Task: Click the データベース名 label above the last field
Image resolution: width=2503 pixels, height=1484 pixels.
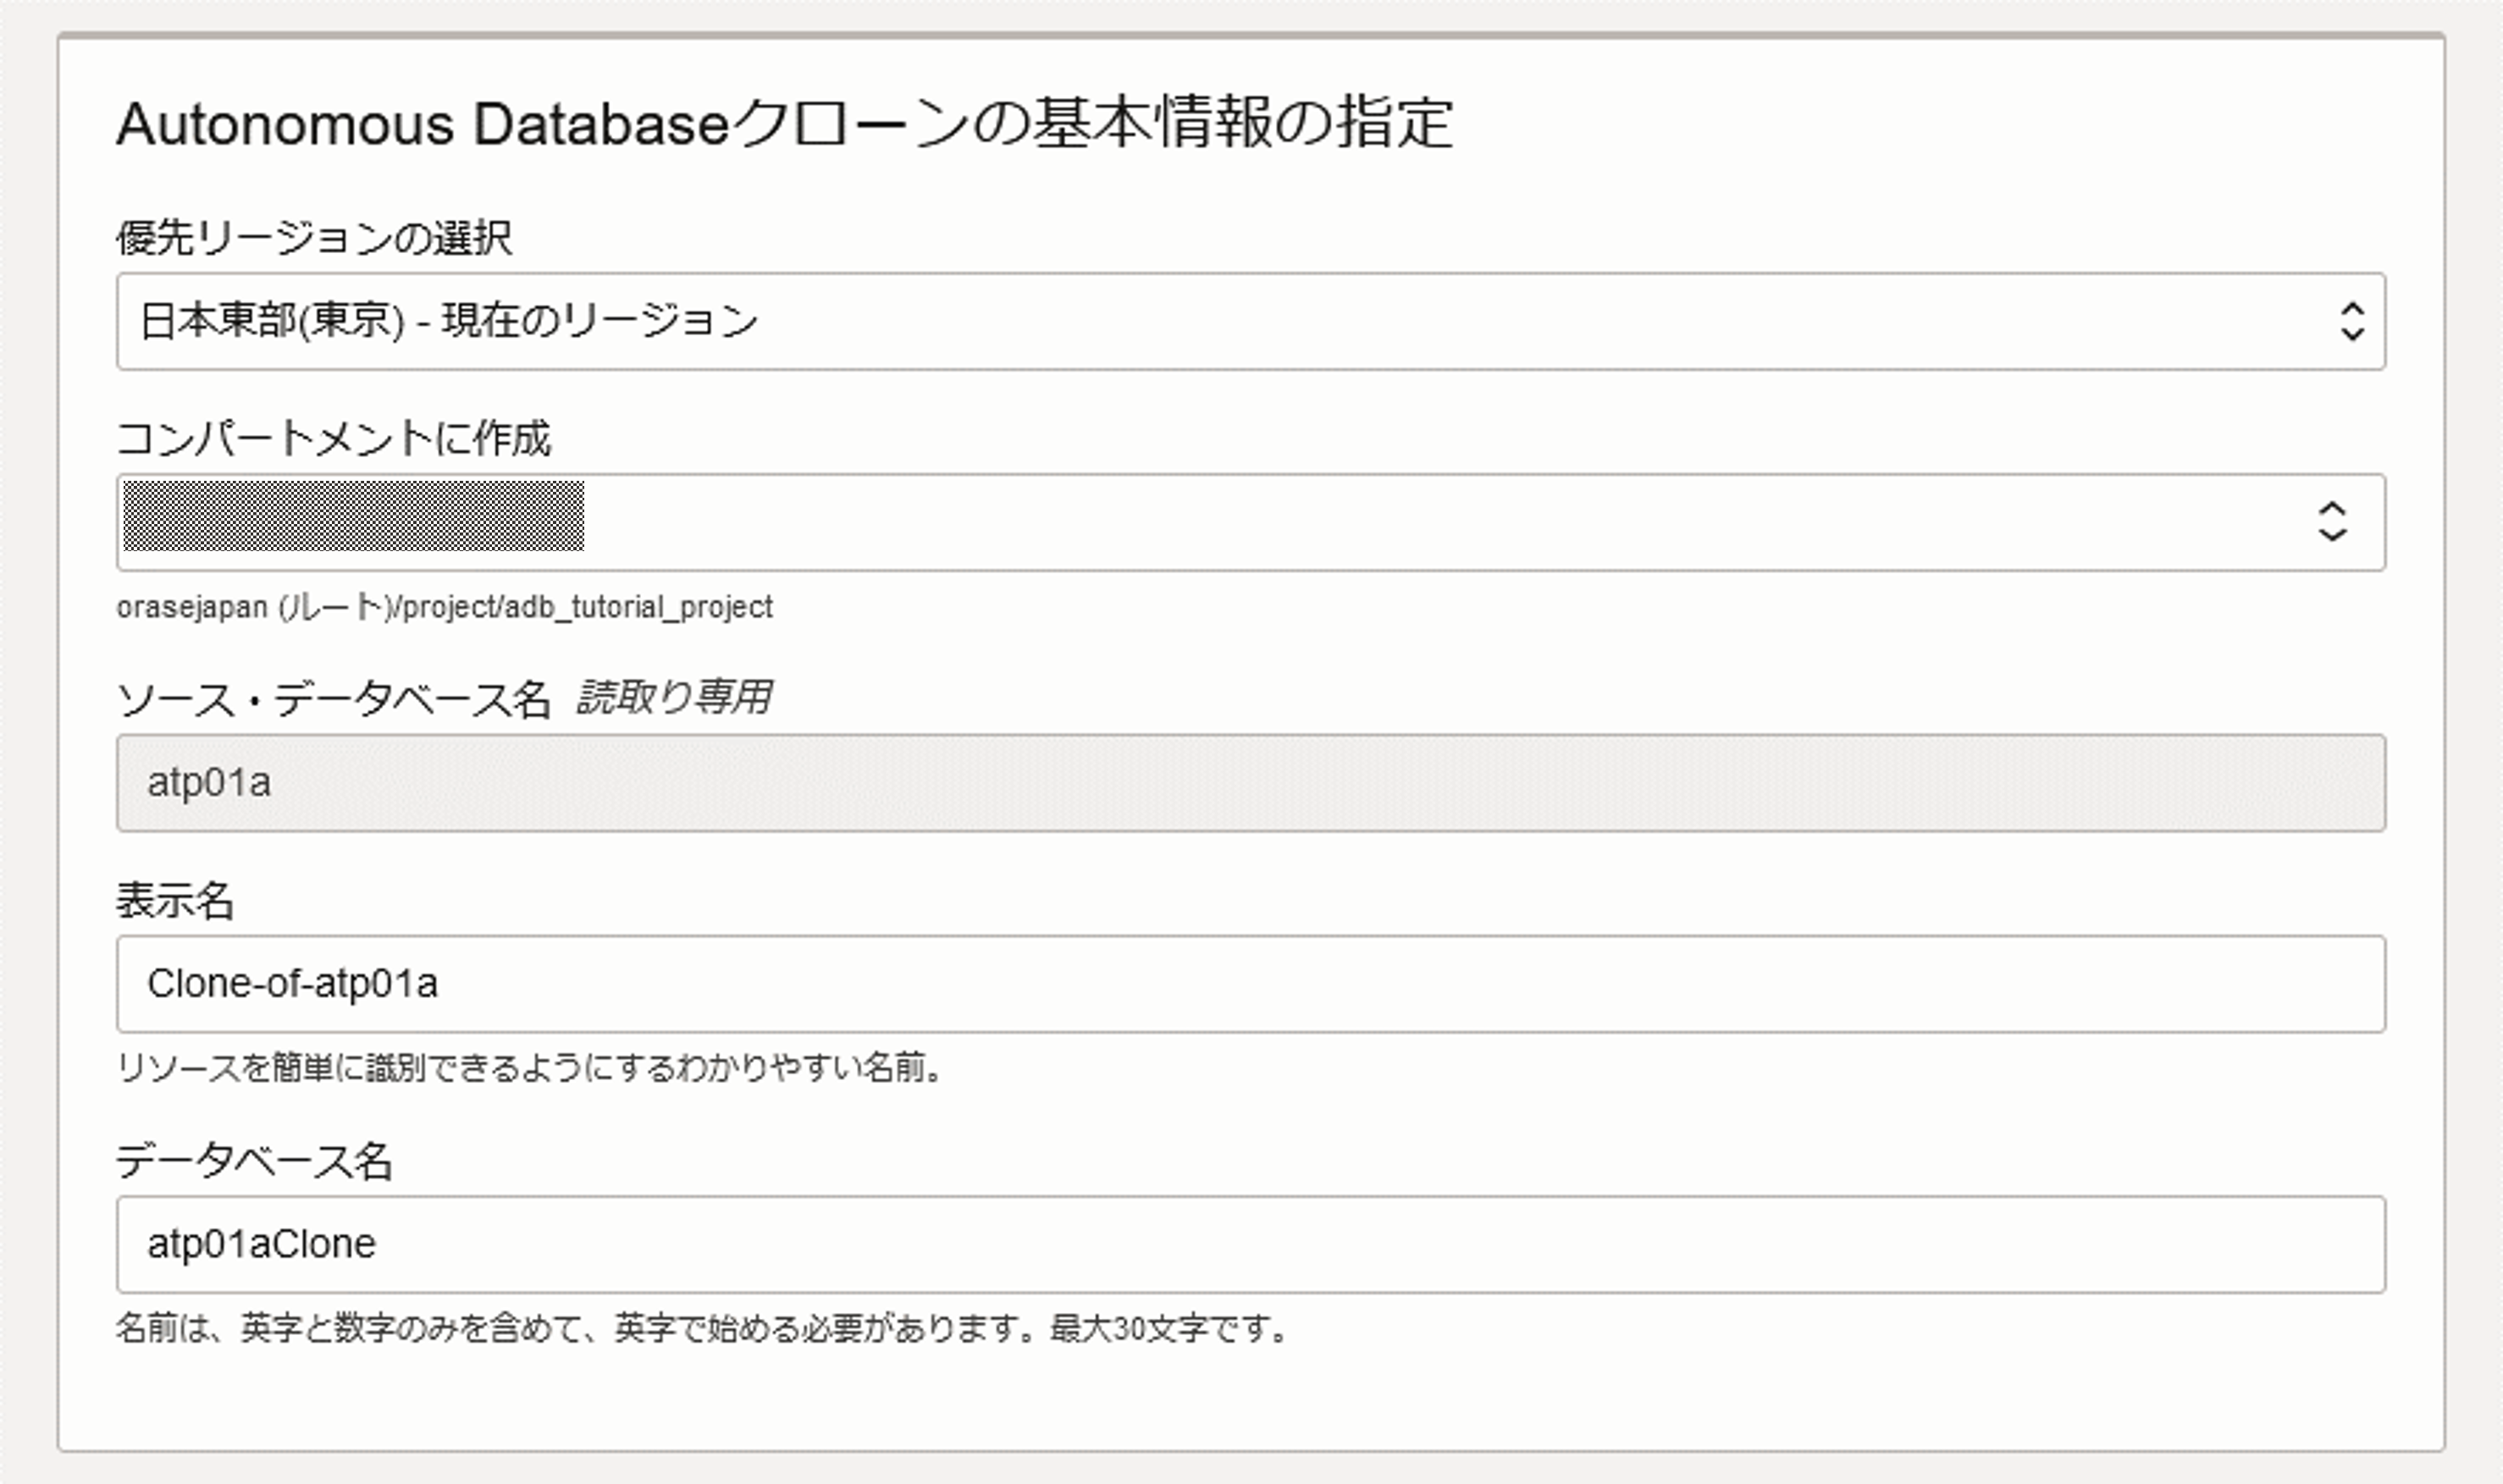Action: pyautogui.click(x=254, y=1161)
